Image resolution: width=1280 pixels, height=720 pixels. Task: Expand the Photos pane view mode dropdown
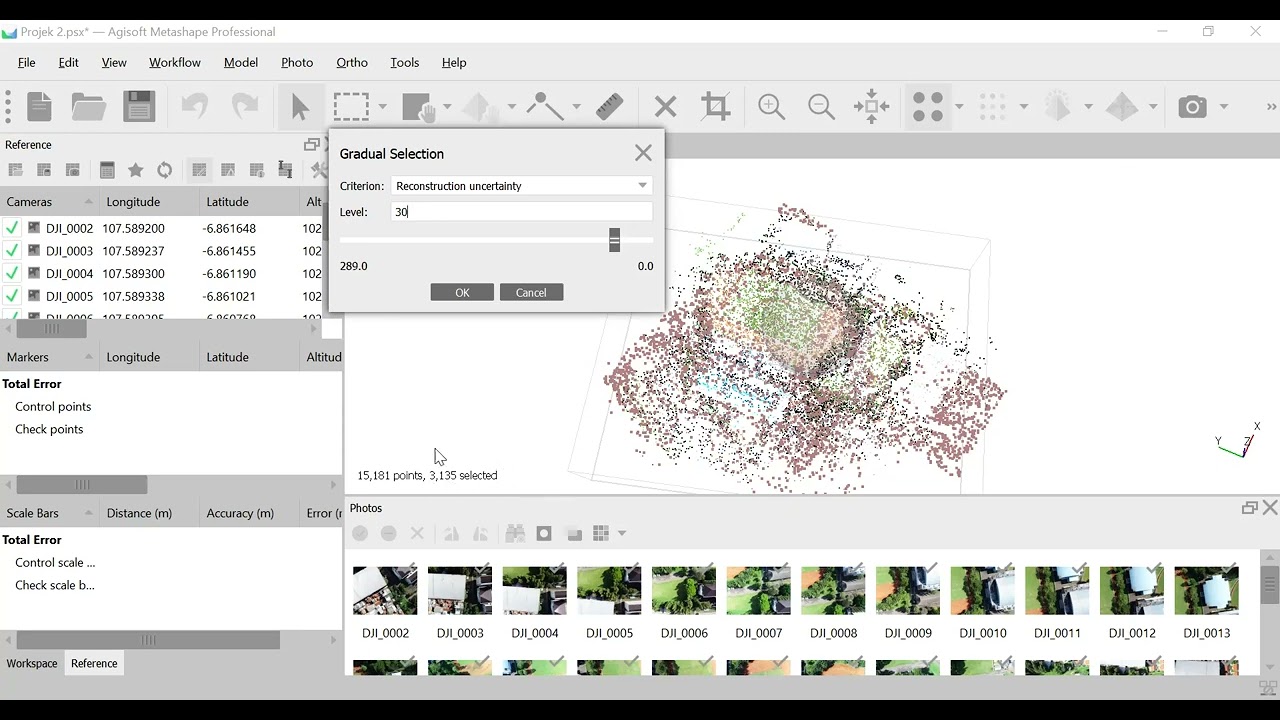[x=622, y=534]
